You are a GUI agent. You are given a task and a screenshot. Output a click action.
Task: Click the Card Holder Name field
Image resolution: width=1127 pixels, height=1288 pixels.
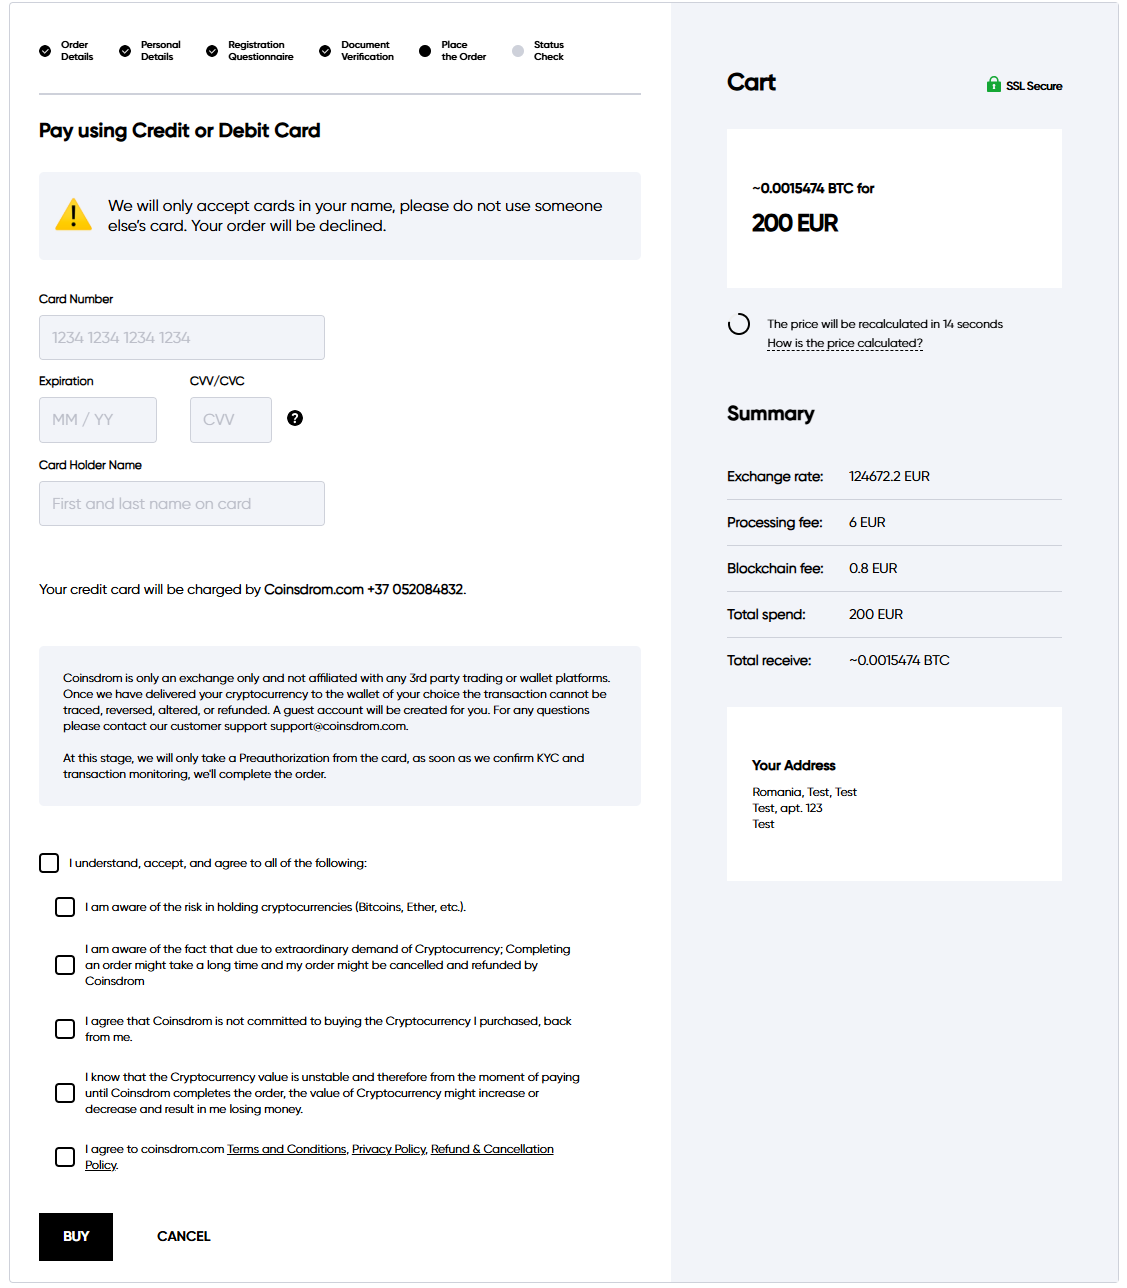coord(182,504)
